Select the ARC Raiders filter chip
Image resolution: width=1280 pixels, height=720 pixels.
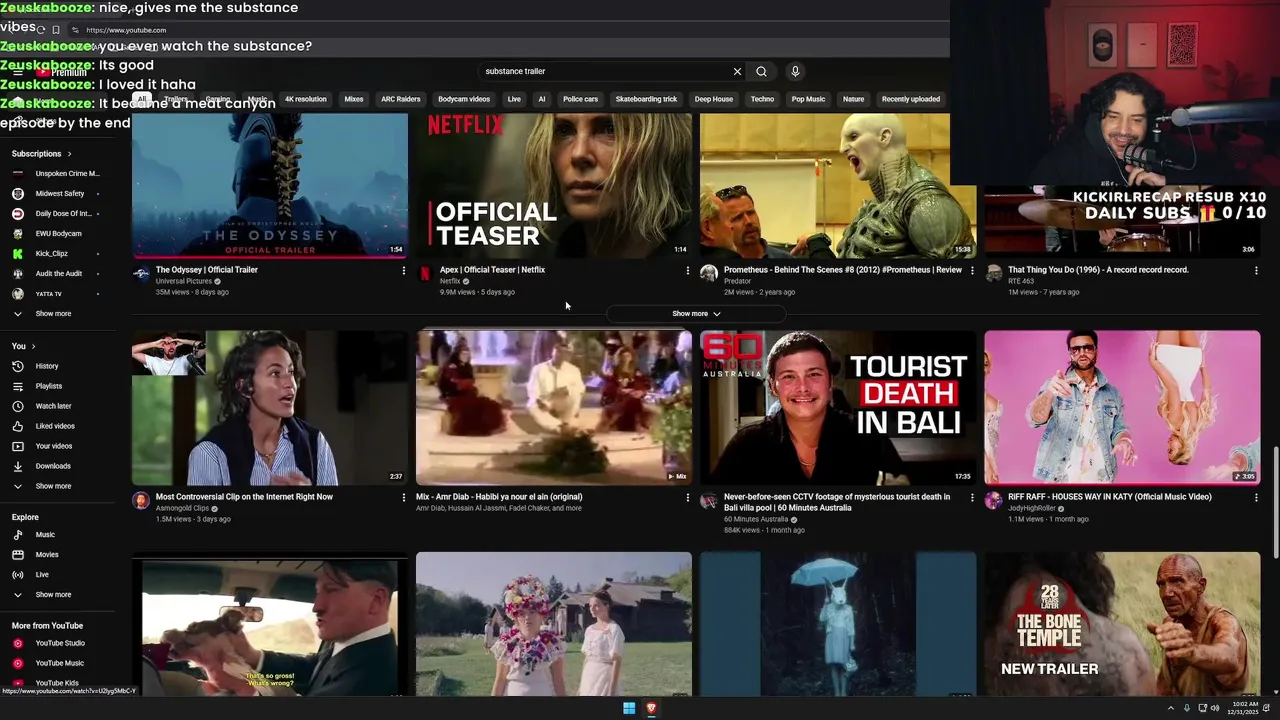click(401, 99)
